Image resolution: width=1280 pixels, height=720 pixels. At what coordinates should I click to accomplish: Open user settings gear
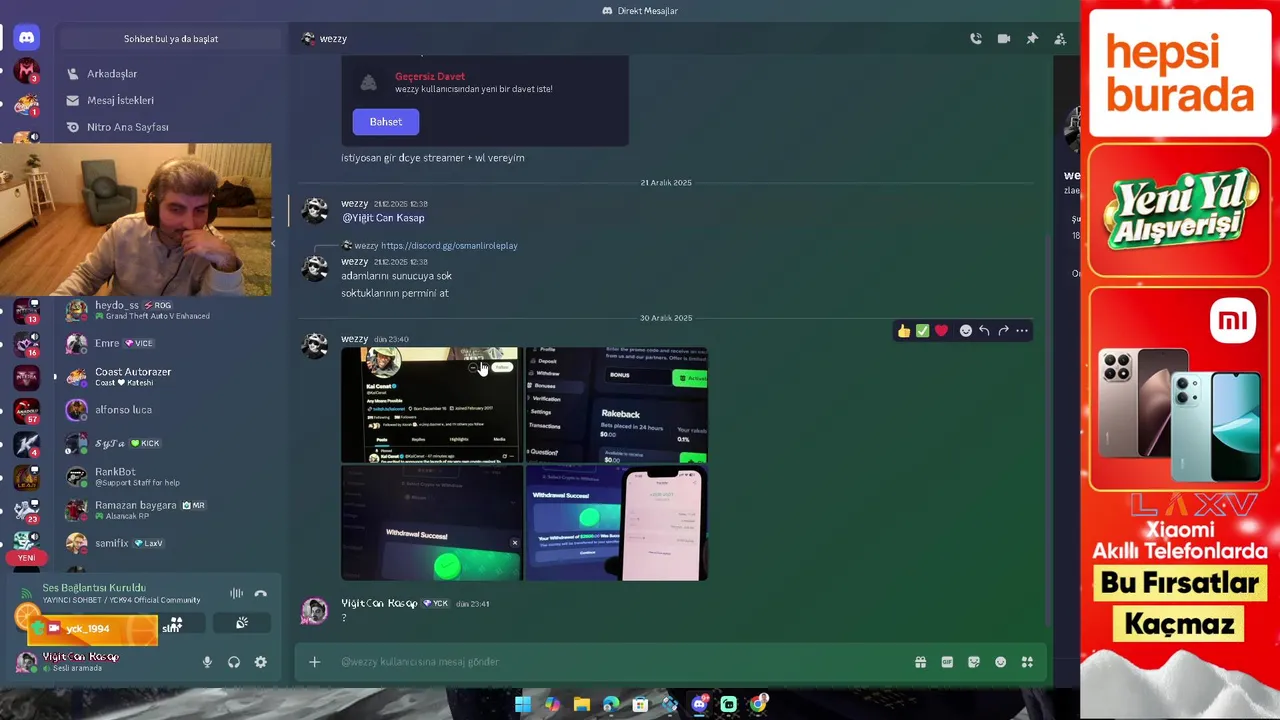tap(261, 662)
